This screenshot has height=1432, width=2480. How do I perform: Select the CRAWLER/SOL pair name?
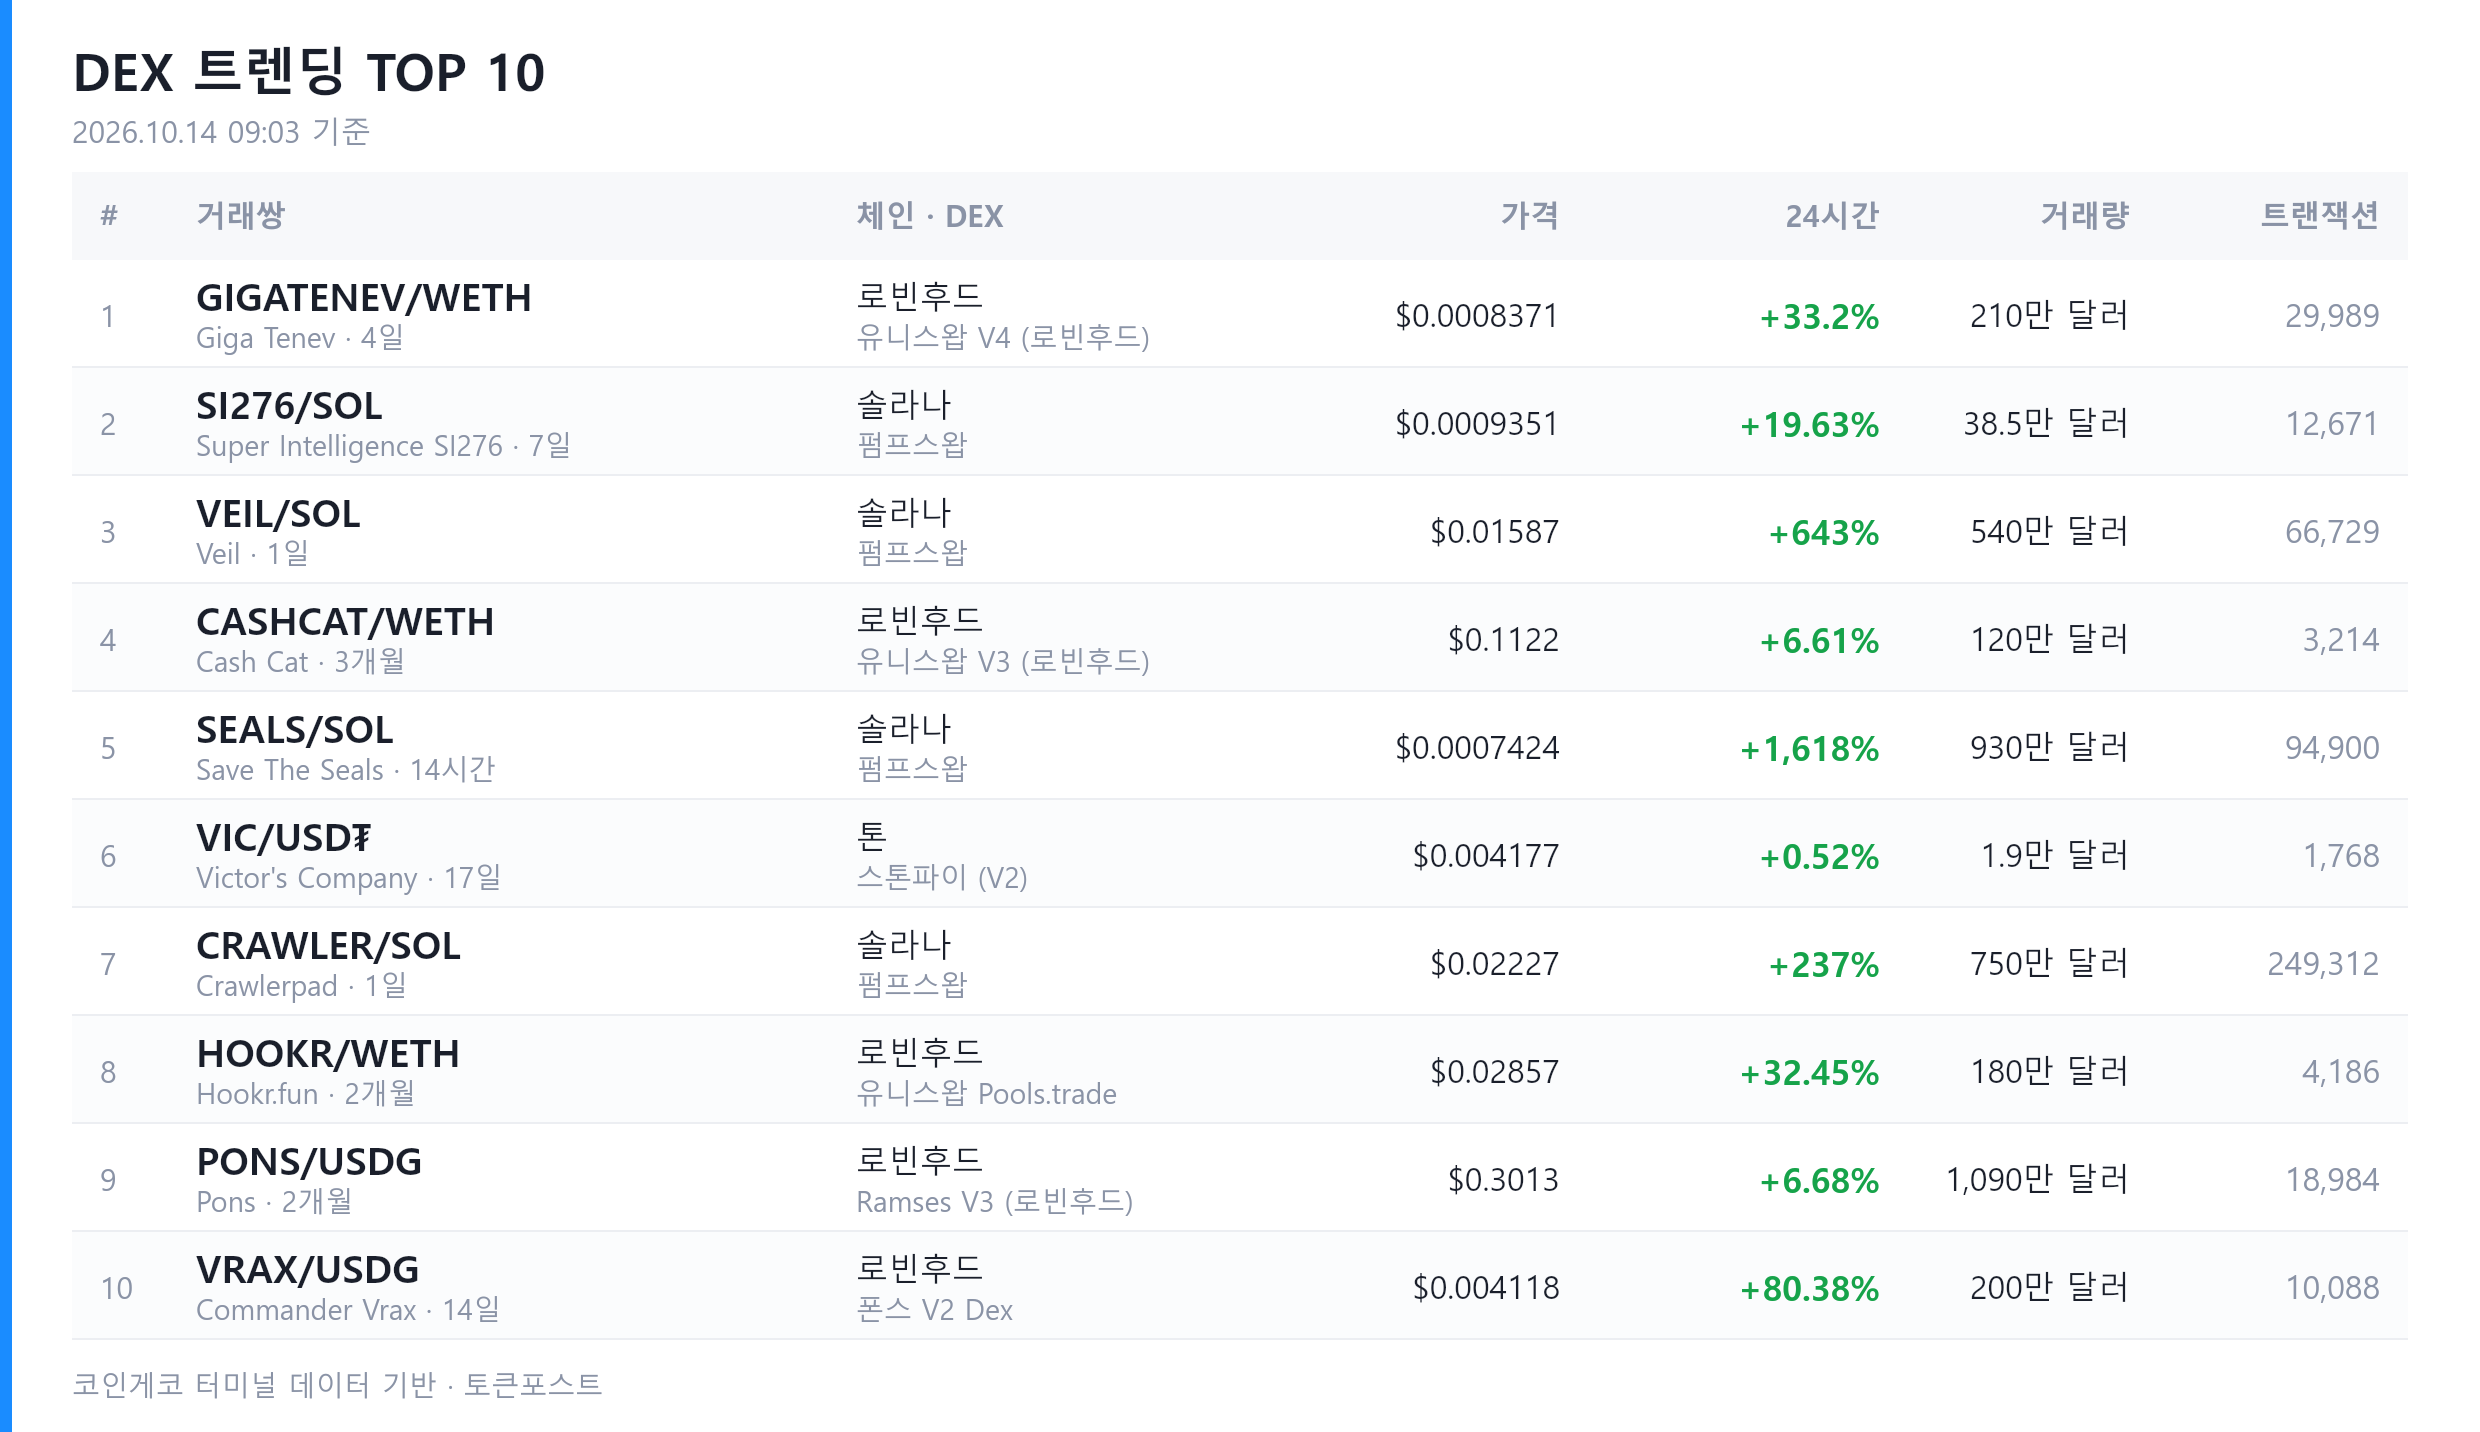[328, 946]
